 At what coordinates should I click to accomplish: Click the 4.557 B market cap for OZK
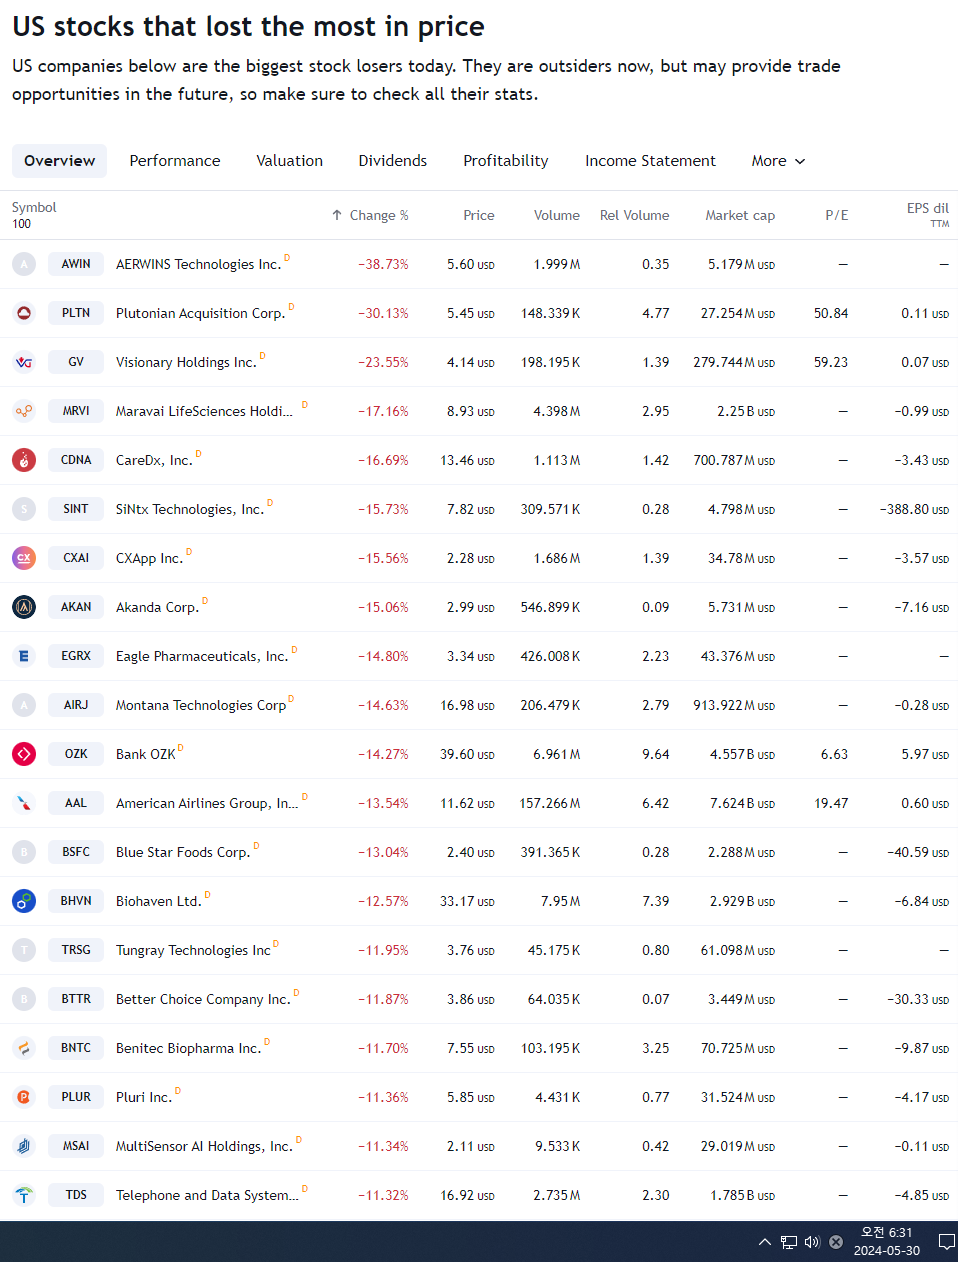742,754
